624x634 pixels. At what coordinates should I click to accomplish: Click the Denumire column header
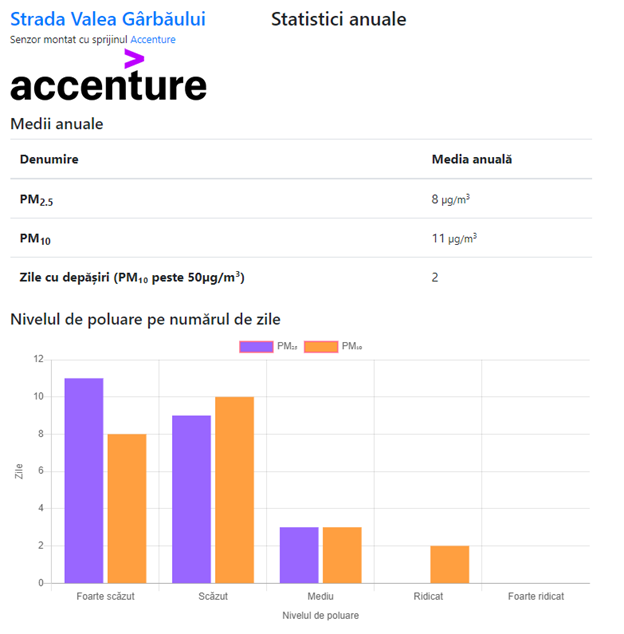(x=49, y=160)
